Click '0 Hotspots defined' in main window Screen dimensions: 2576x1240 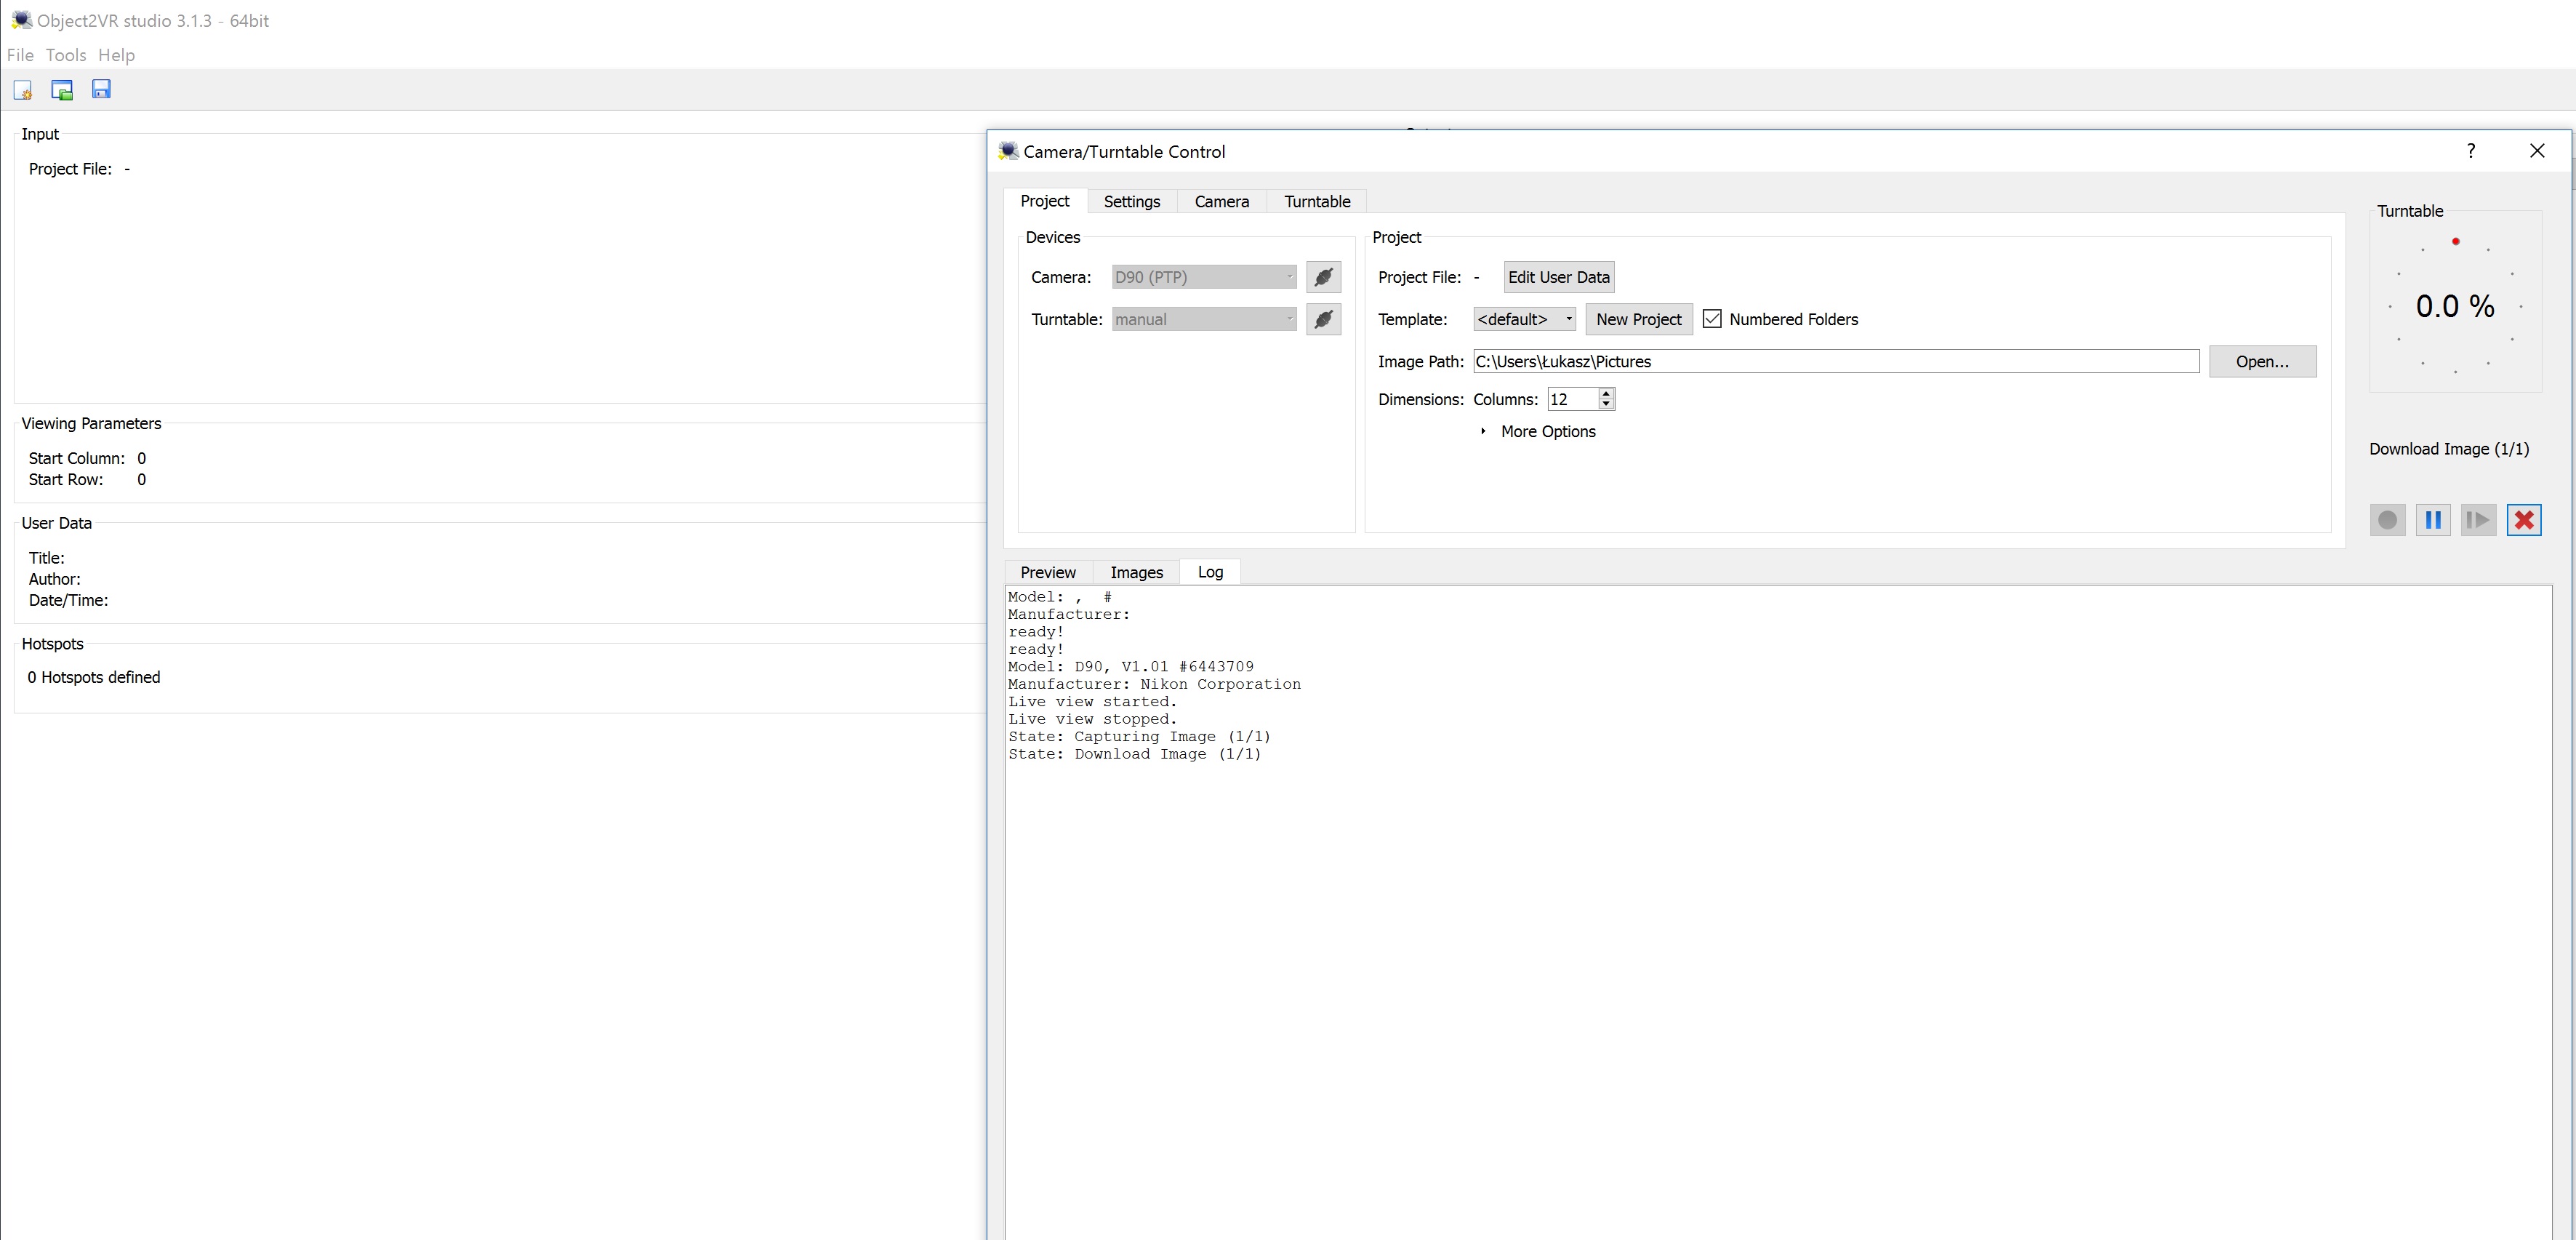[x=94, y=677]
